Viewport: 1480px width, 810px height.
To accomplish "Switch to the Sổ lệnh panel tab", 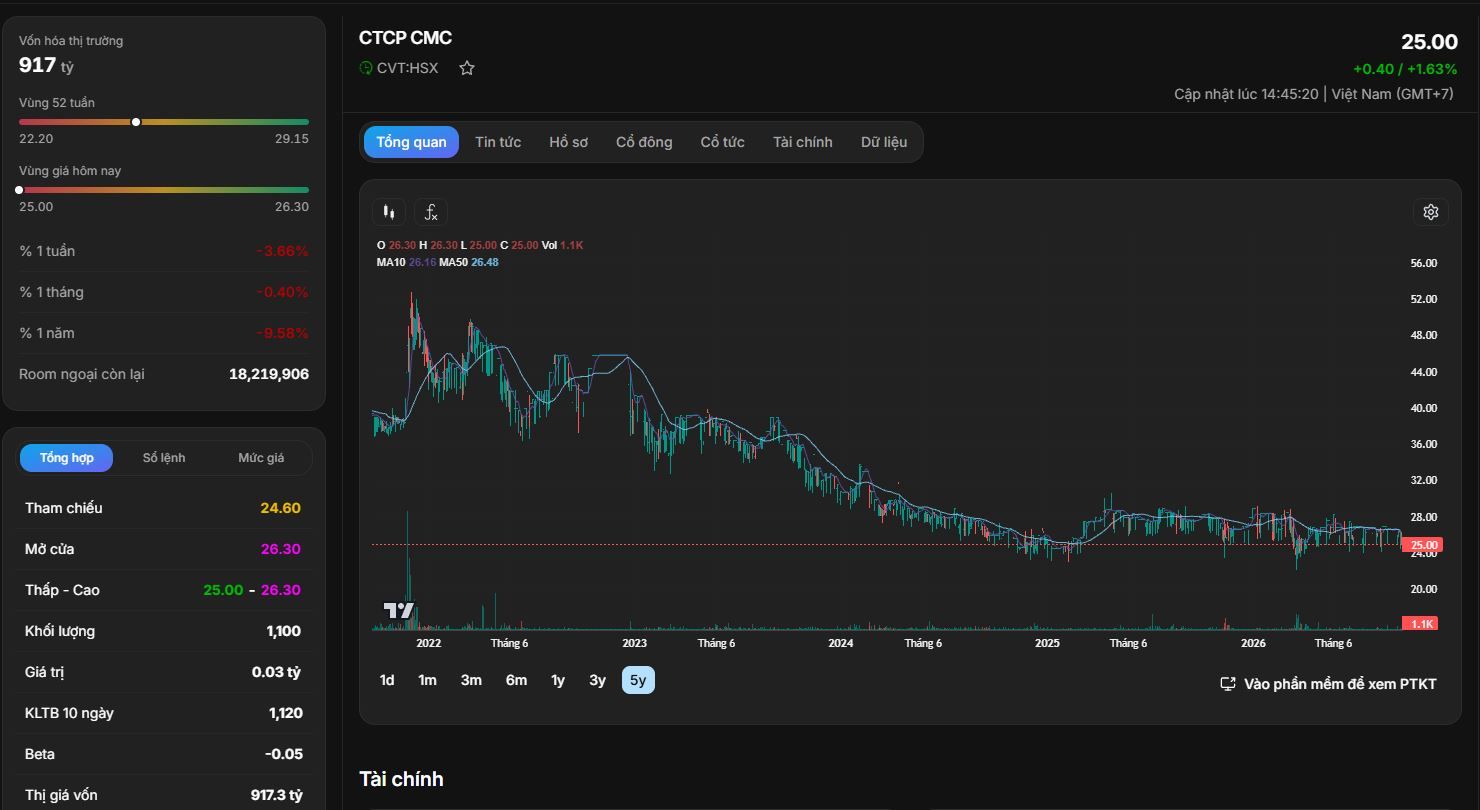I will [x=164, y=458].
